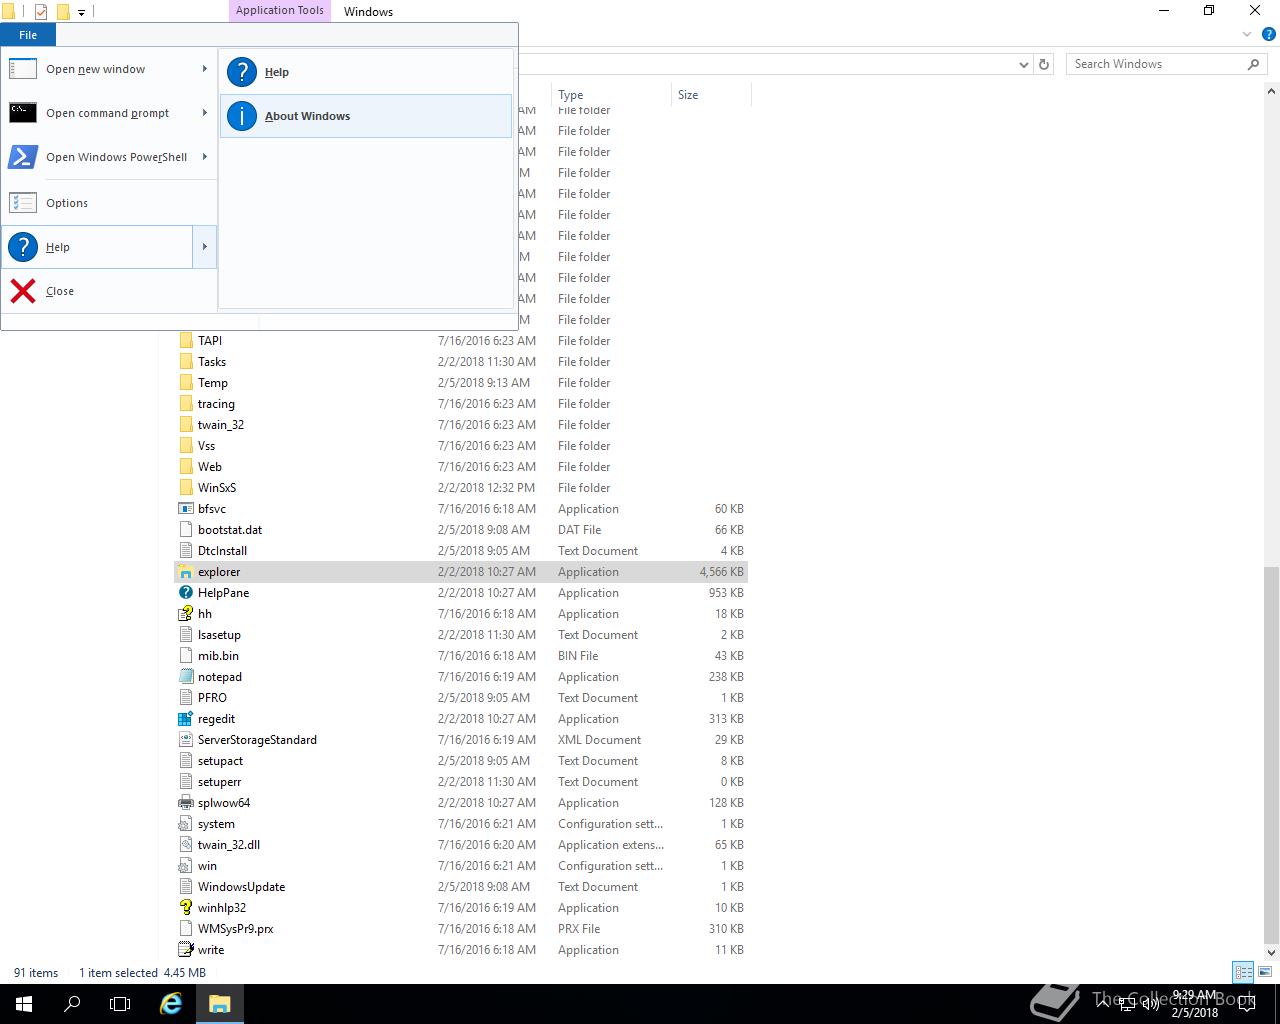Click the win configuration settings icon

[x=185, y=866]
